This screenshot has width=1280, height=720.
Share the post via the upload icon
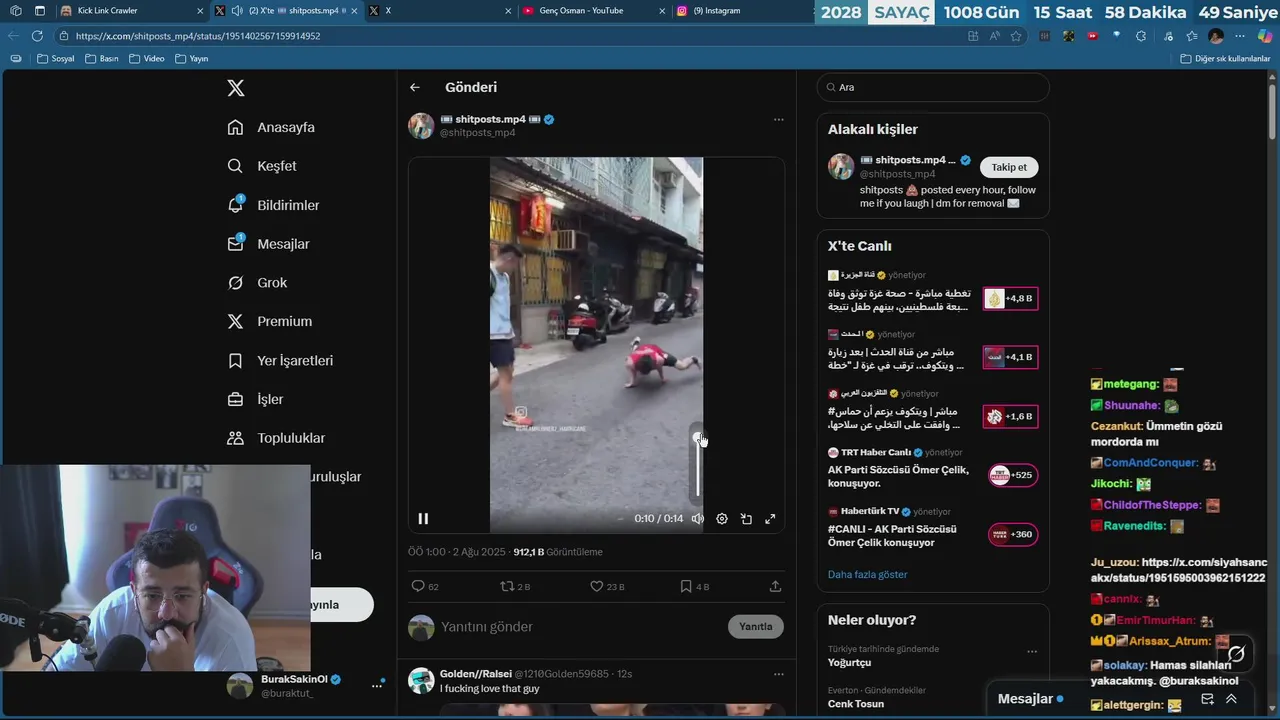click(775, 586)
